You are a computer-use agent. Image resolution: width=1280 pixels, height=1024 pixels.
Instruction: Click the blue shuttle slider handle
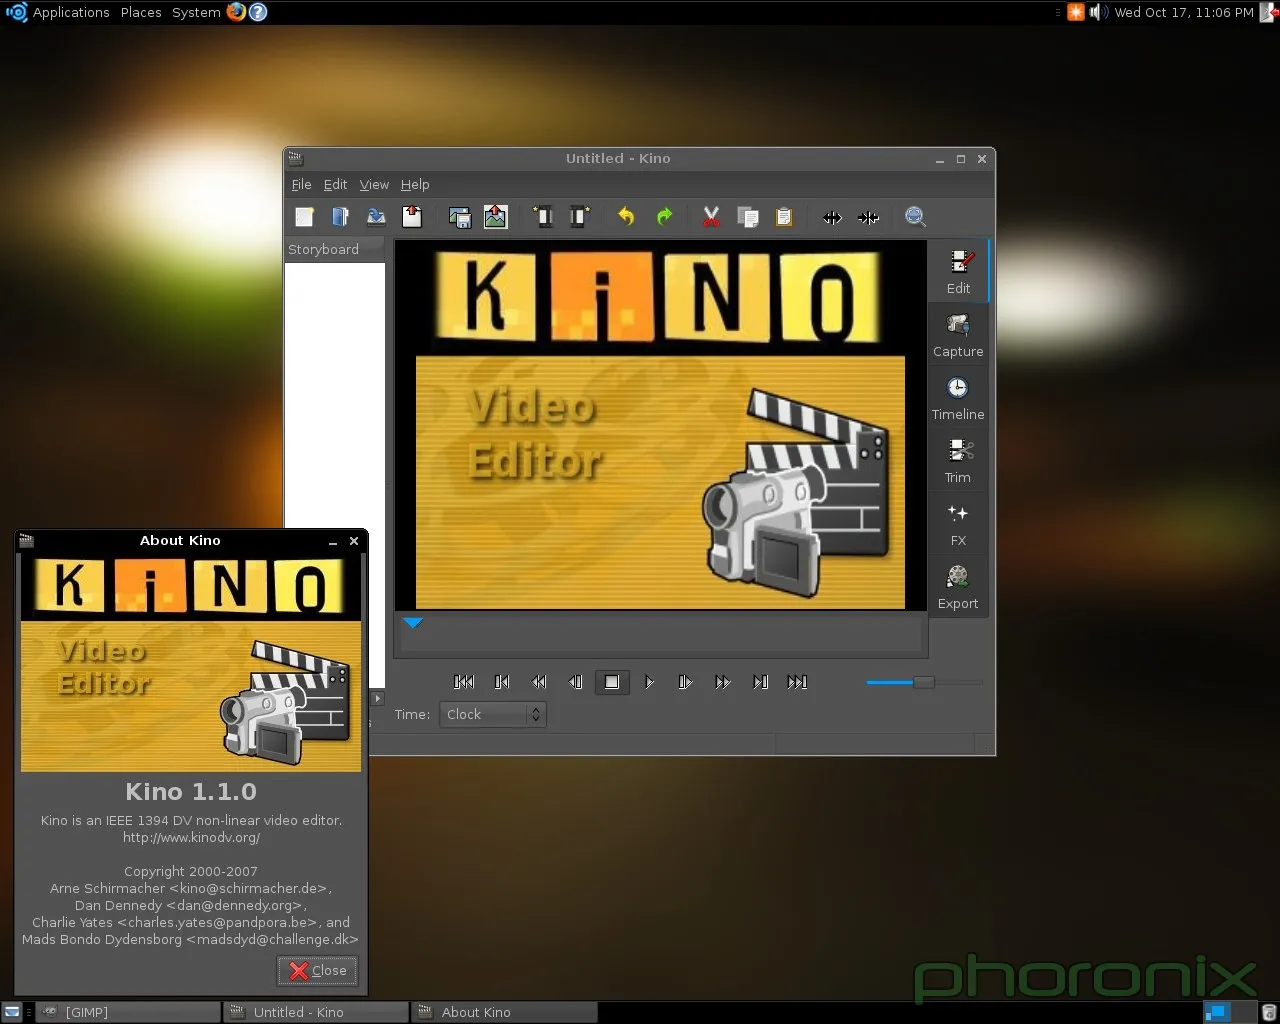[924, 682]
